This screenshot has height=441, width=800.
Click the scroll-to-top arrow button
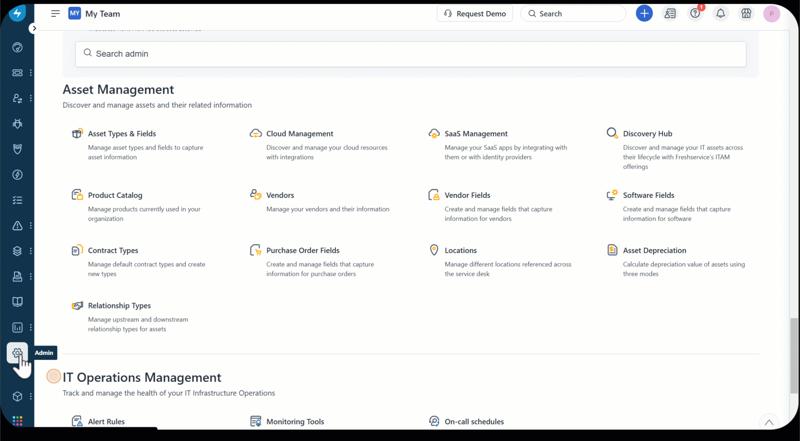(x=768, y=422)
